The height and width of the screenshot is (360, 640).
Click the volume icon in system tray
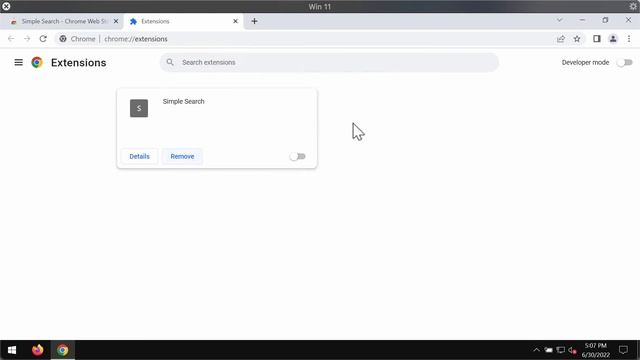(x=572, y=350)
